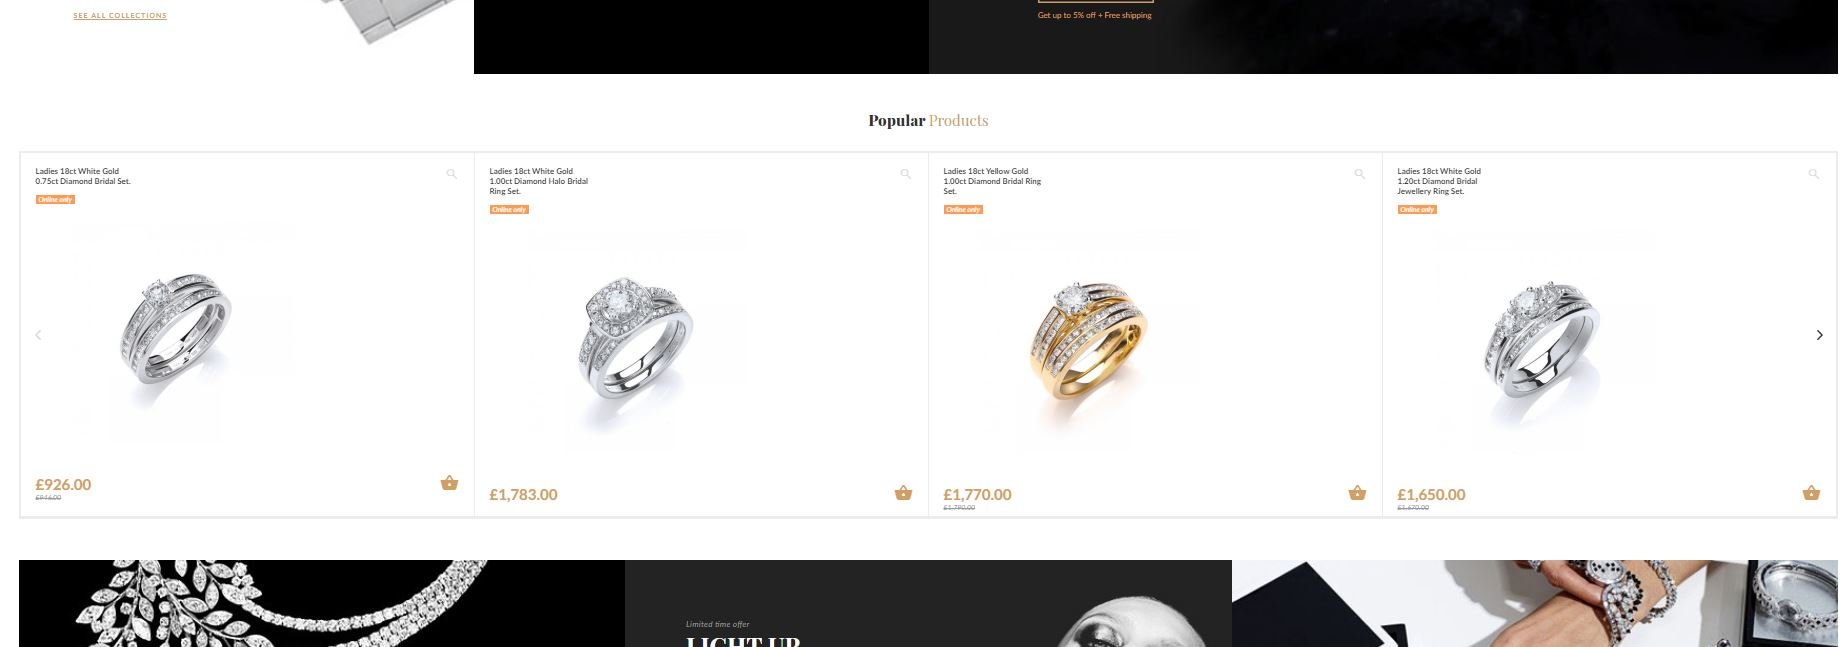Add the £1,770.00 yellow gold ring to basket
This screenshot has height=647, width=1848.
(1357, 493)
